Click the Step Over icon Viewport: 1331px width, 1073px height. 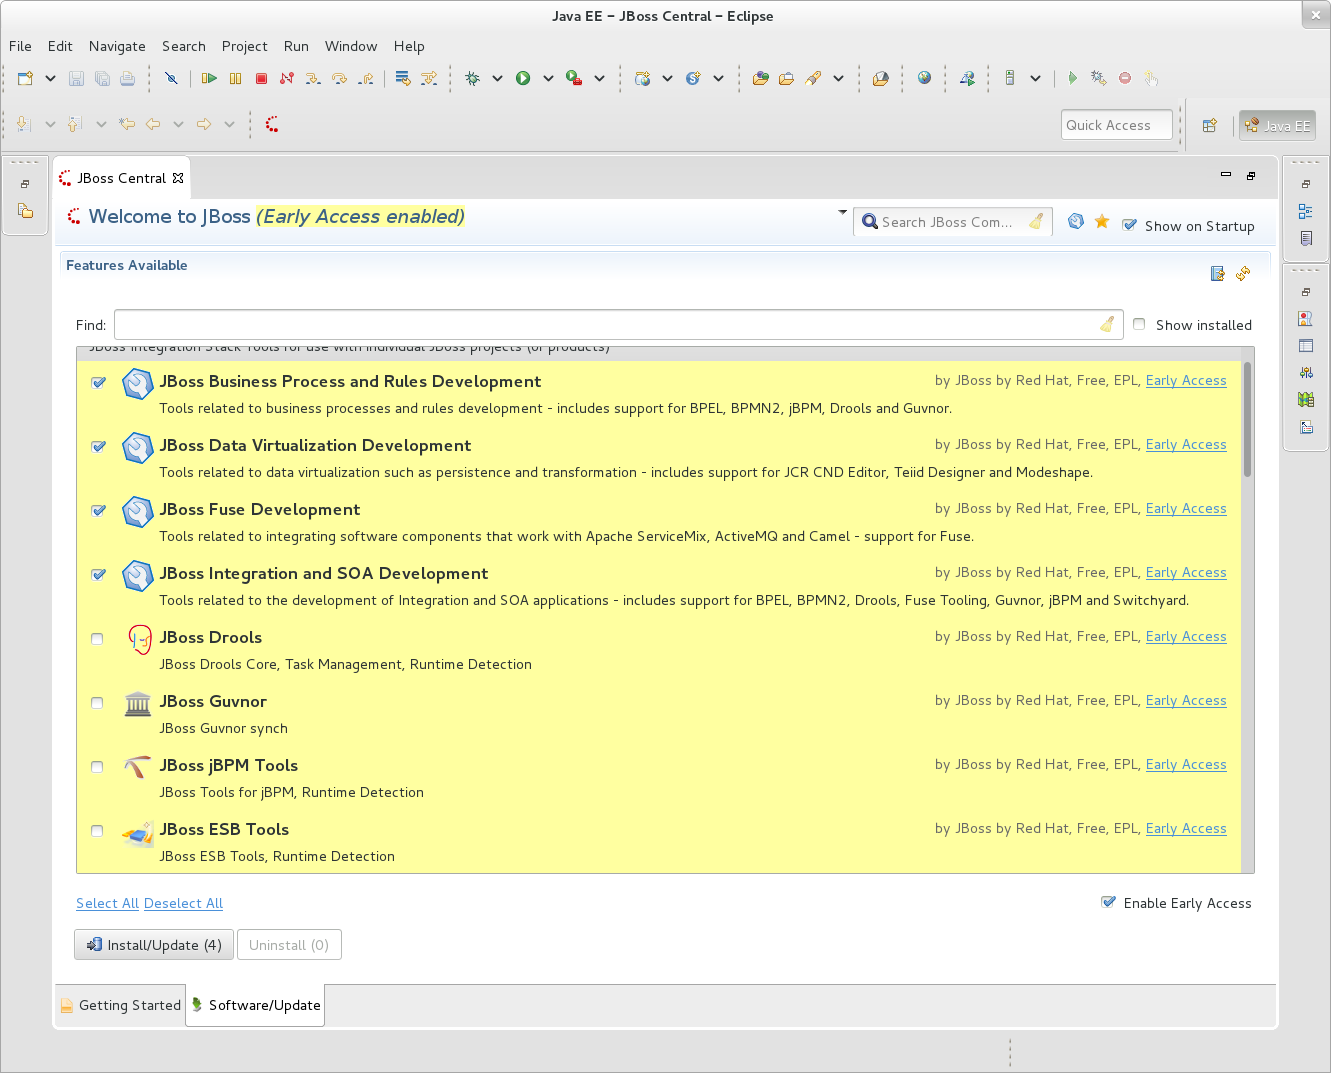(x=340, y=78)
